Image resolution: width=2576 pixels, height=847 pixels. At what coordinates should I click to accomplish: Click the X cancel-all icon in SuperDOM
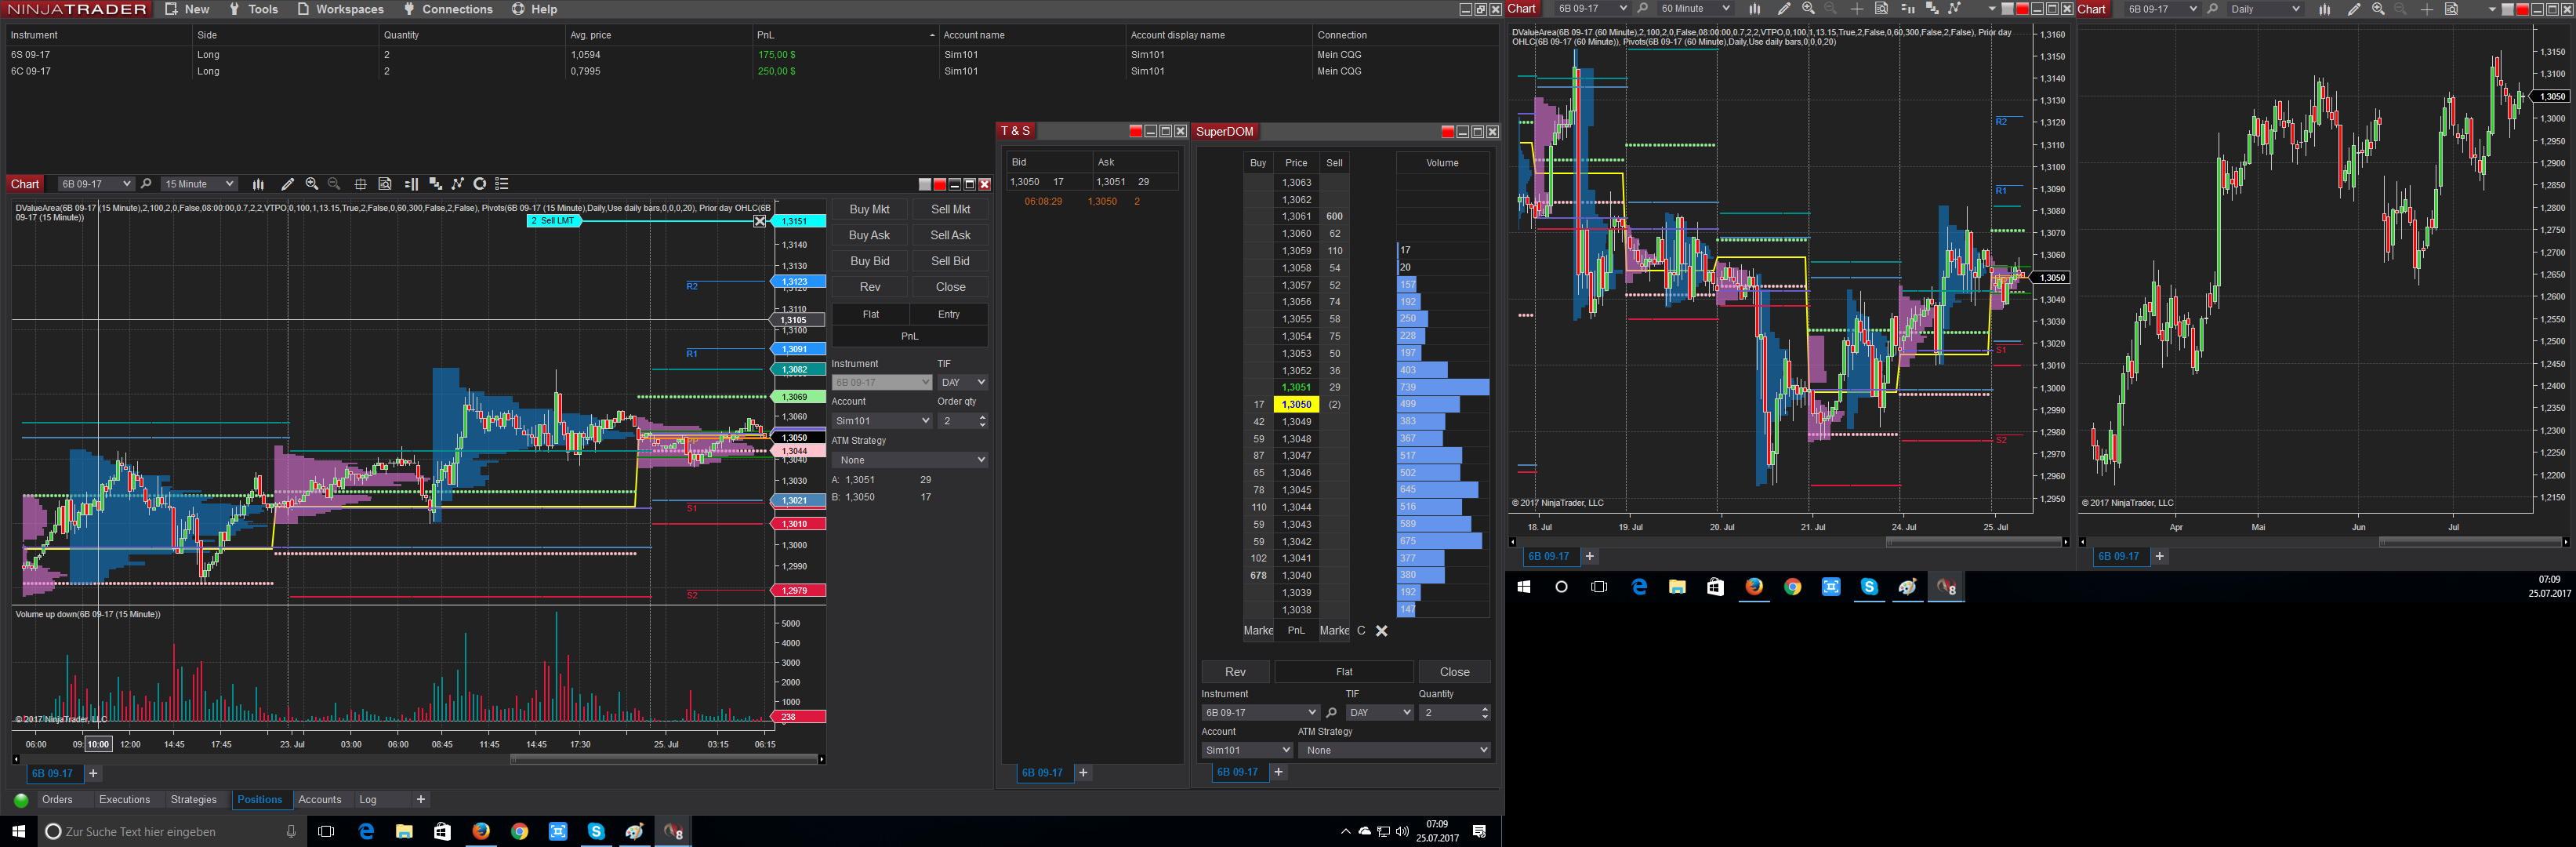coord(1382,631)
